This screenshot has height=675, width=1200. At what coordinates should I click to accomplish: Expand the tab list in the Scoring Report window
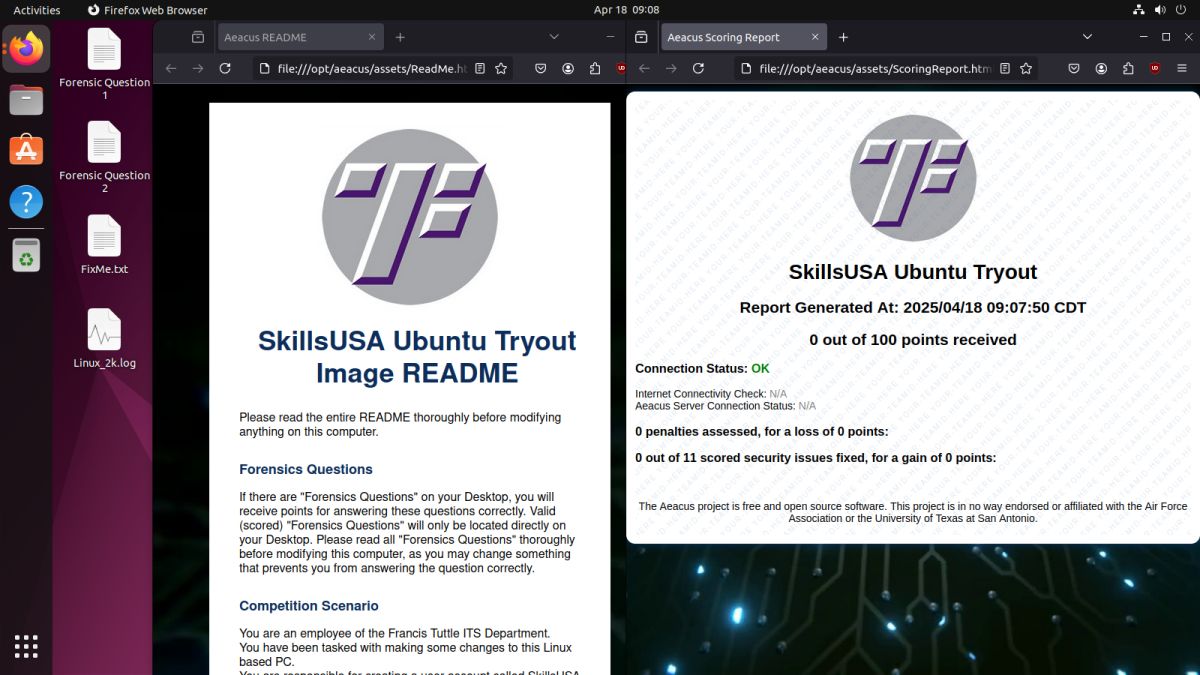tap(1088, 37)
